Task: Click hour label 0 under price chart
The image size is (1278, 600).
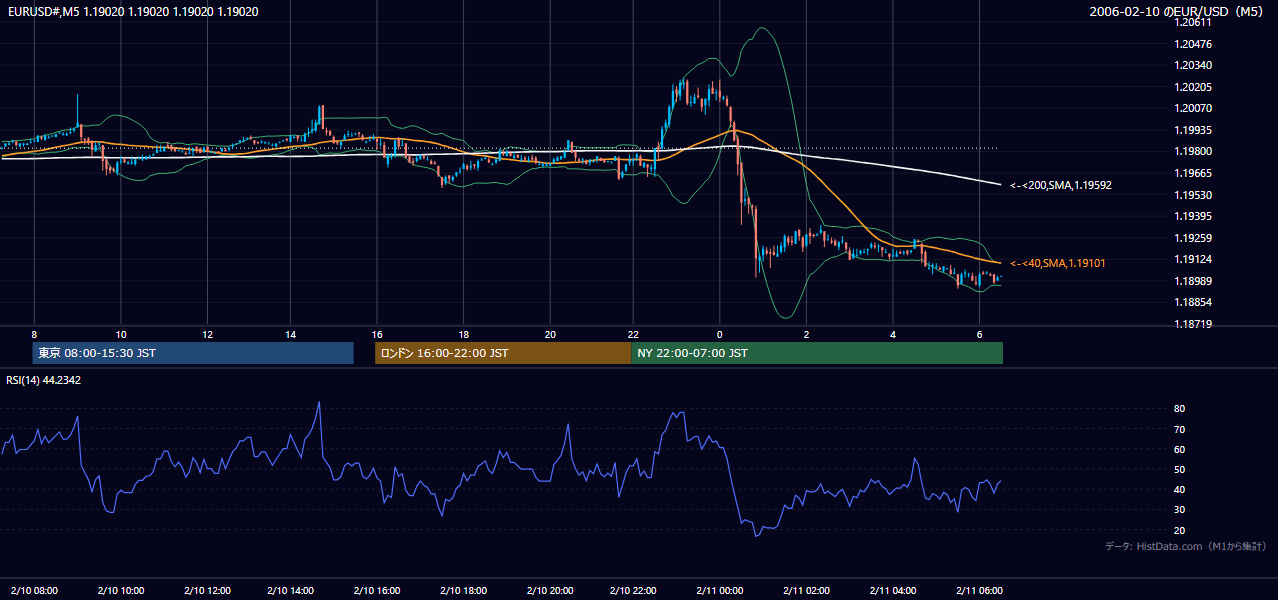Action: (x=720, y=333)
